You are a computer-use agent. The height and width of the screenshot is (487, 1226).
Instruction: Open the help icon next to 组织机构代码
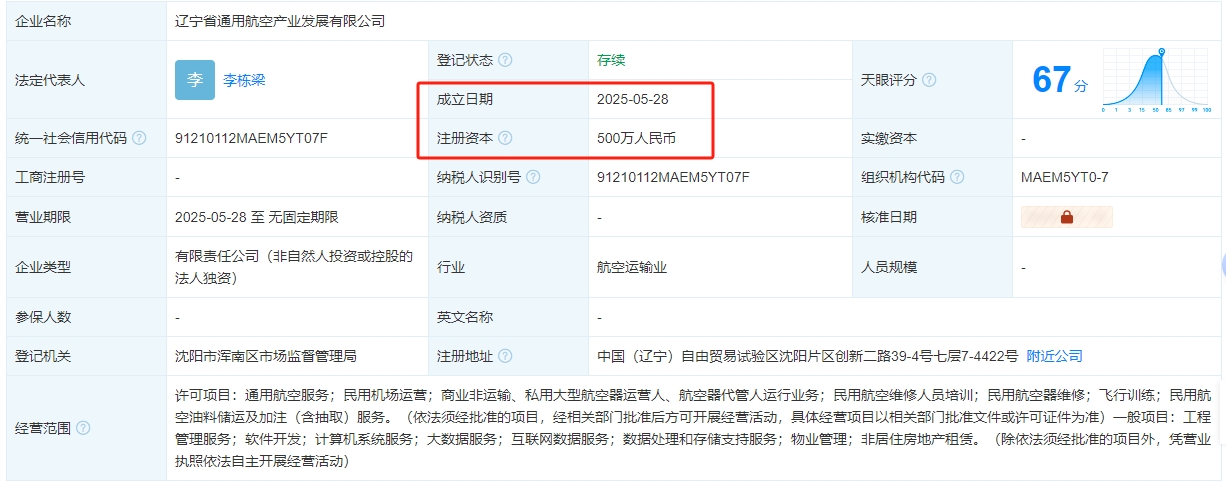(x=957, y=177)
